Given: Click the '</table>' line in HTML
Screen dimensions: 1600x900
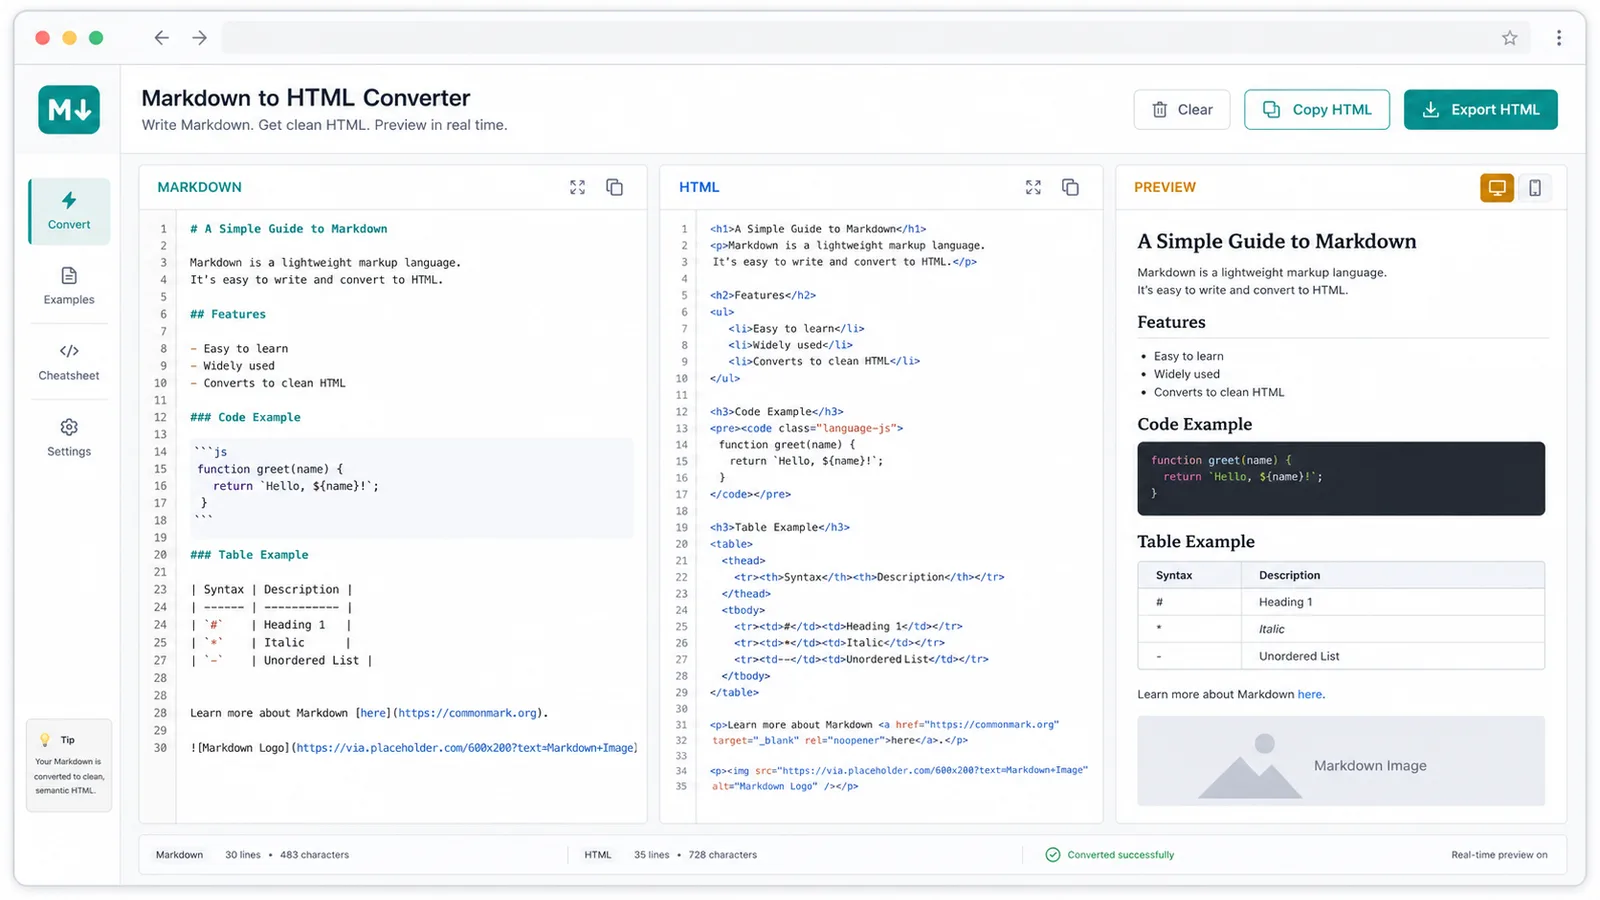Looking at the screenshot, I should tap(734, 692).
